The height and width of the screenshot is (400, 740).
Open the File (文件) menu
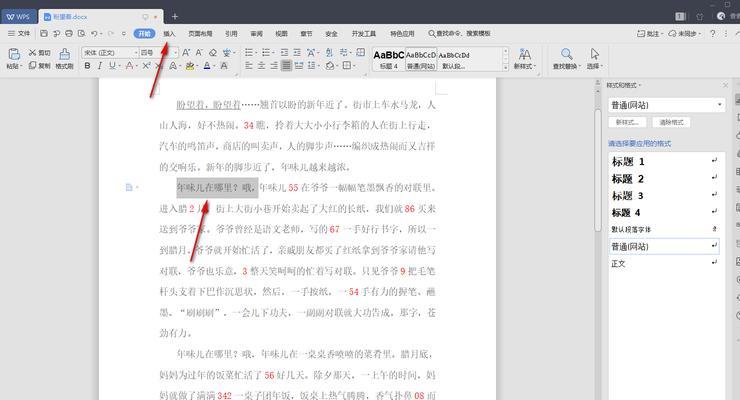coord(19,33)
